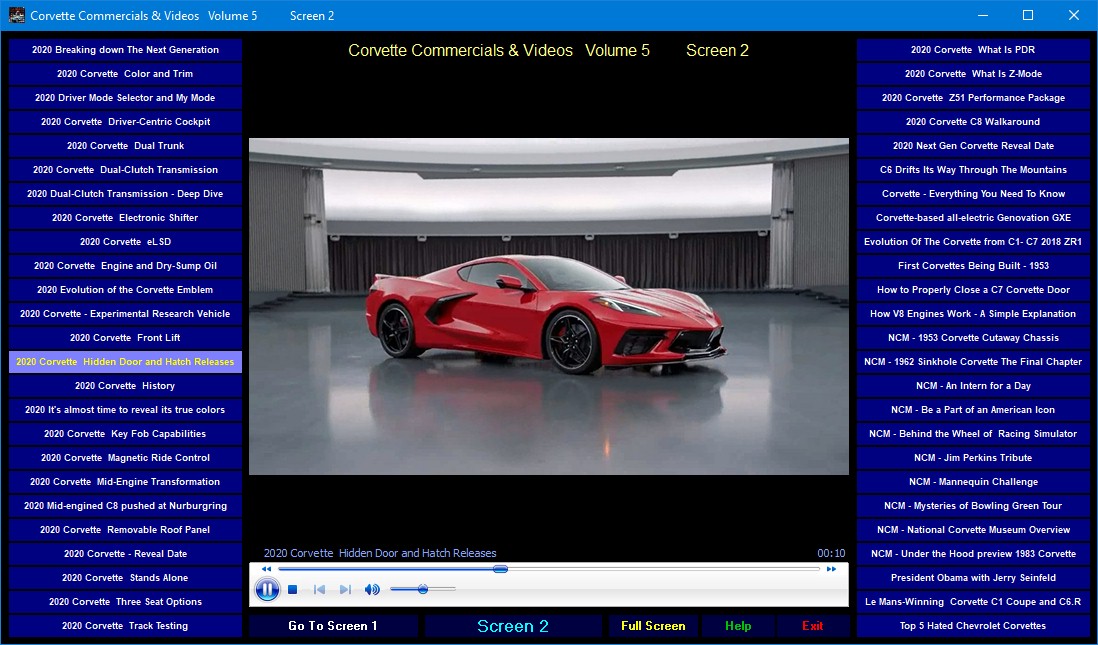Click the fast-forward arrows on seek bar
Image resolution: width=1098 pixels, height=645 pixels.
pyautogui.click(x=831, y=569)
